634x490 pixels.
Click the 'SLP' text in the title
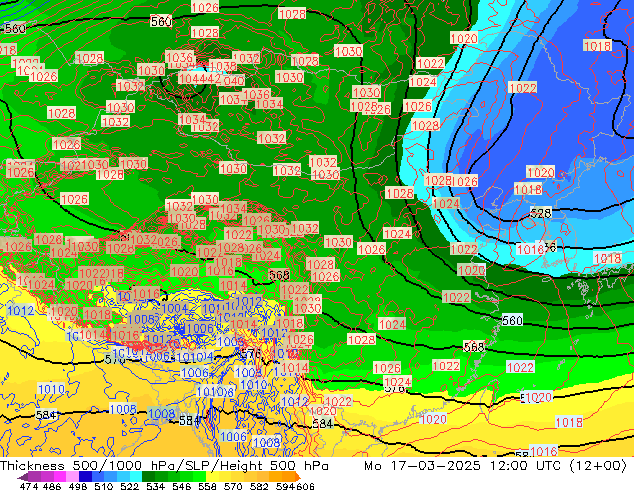coord(196,466)
